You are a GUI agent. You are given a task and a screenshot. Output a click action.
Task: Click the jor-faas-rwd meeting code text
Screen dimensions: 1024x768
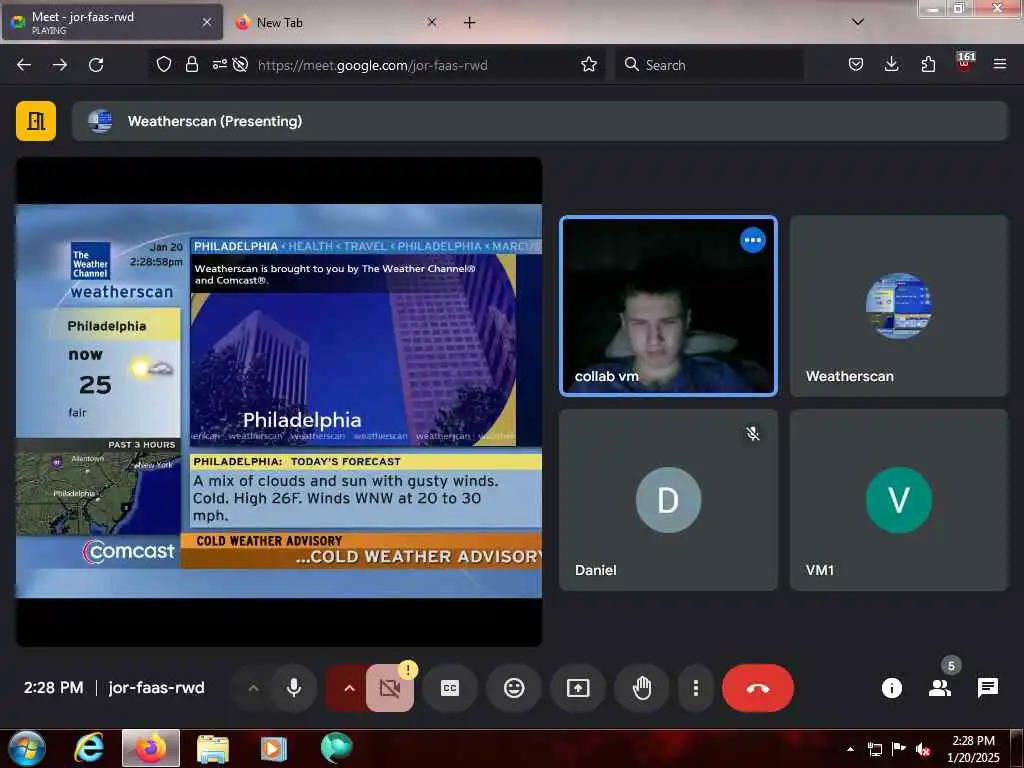click(x=157, y=688)
